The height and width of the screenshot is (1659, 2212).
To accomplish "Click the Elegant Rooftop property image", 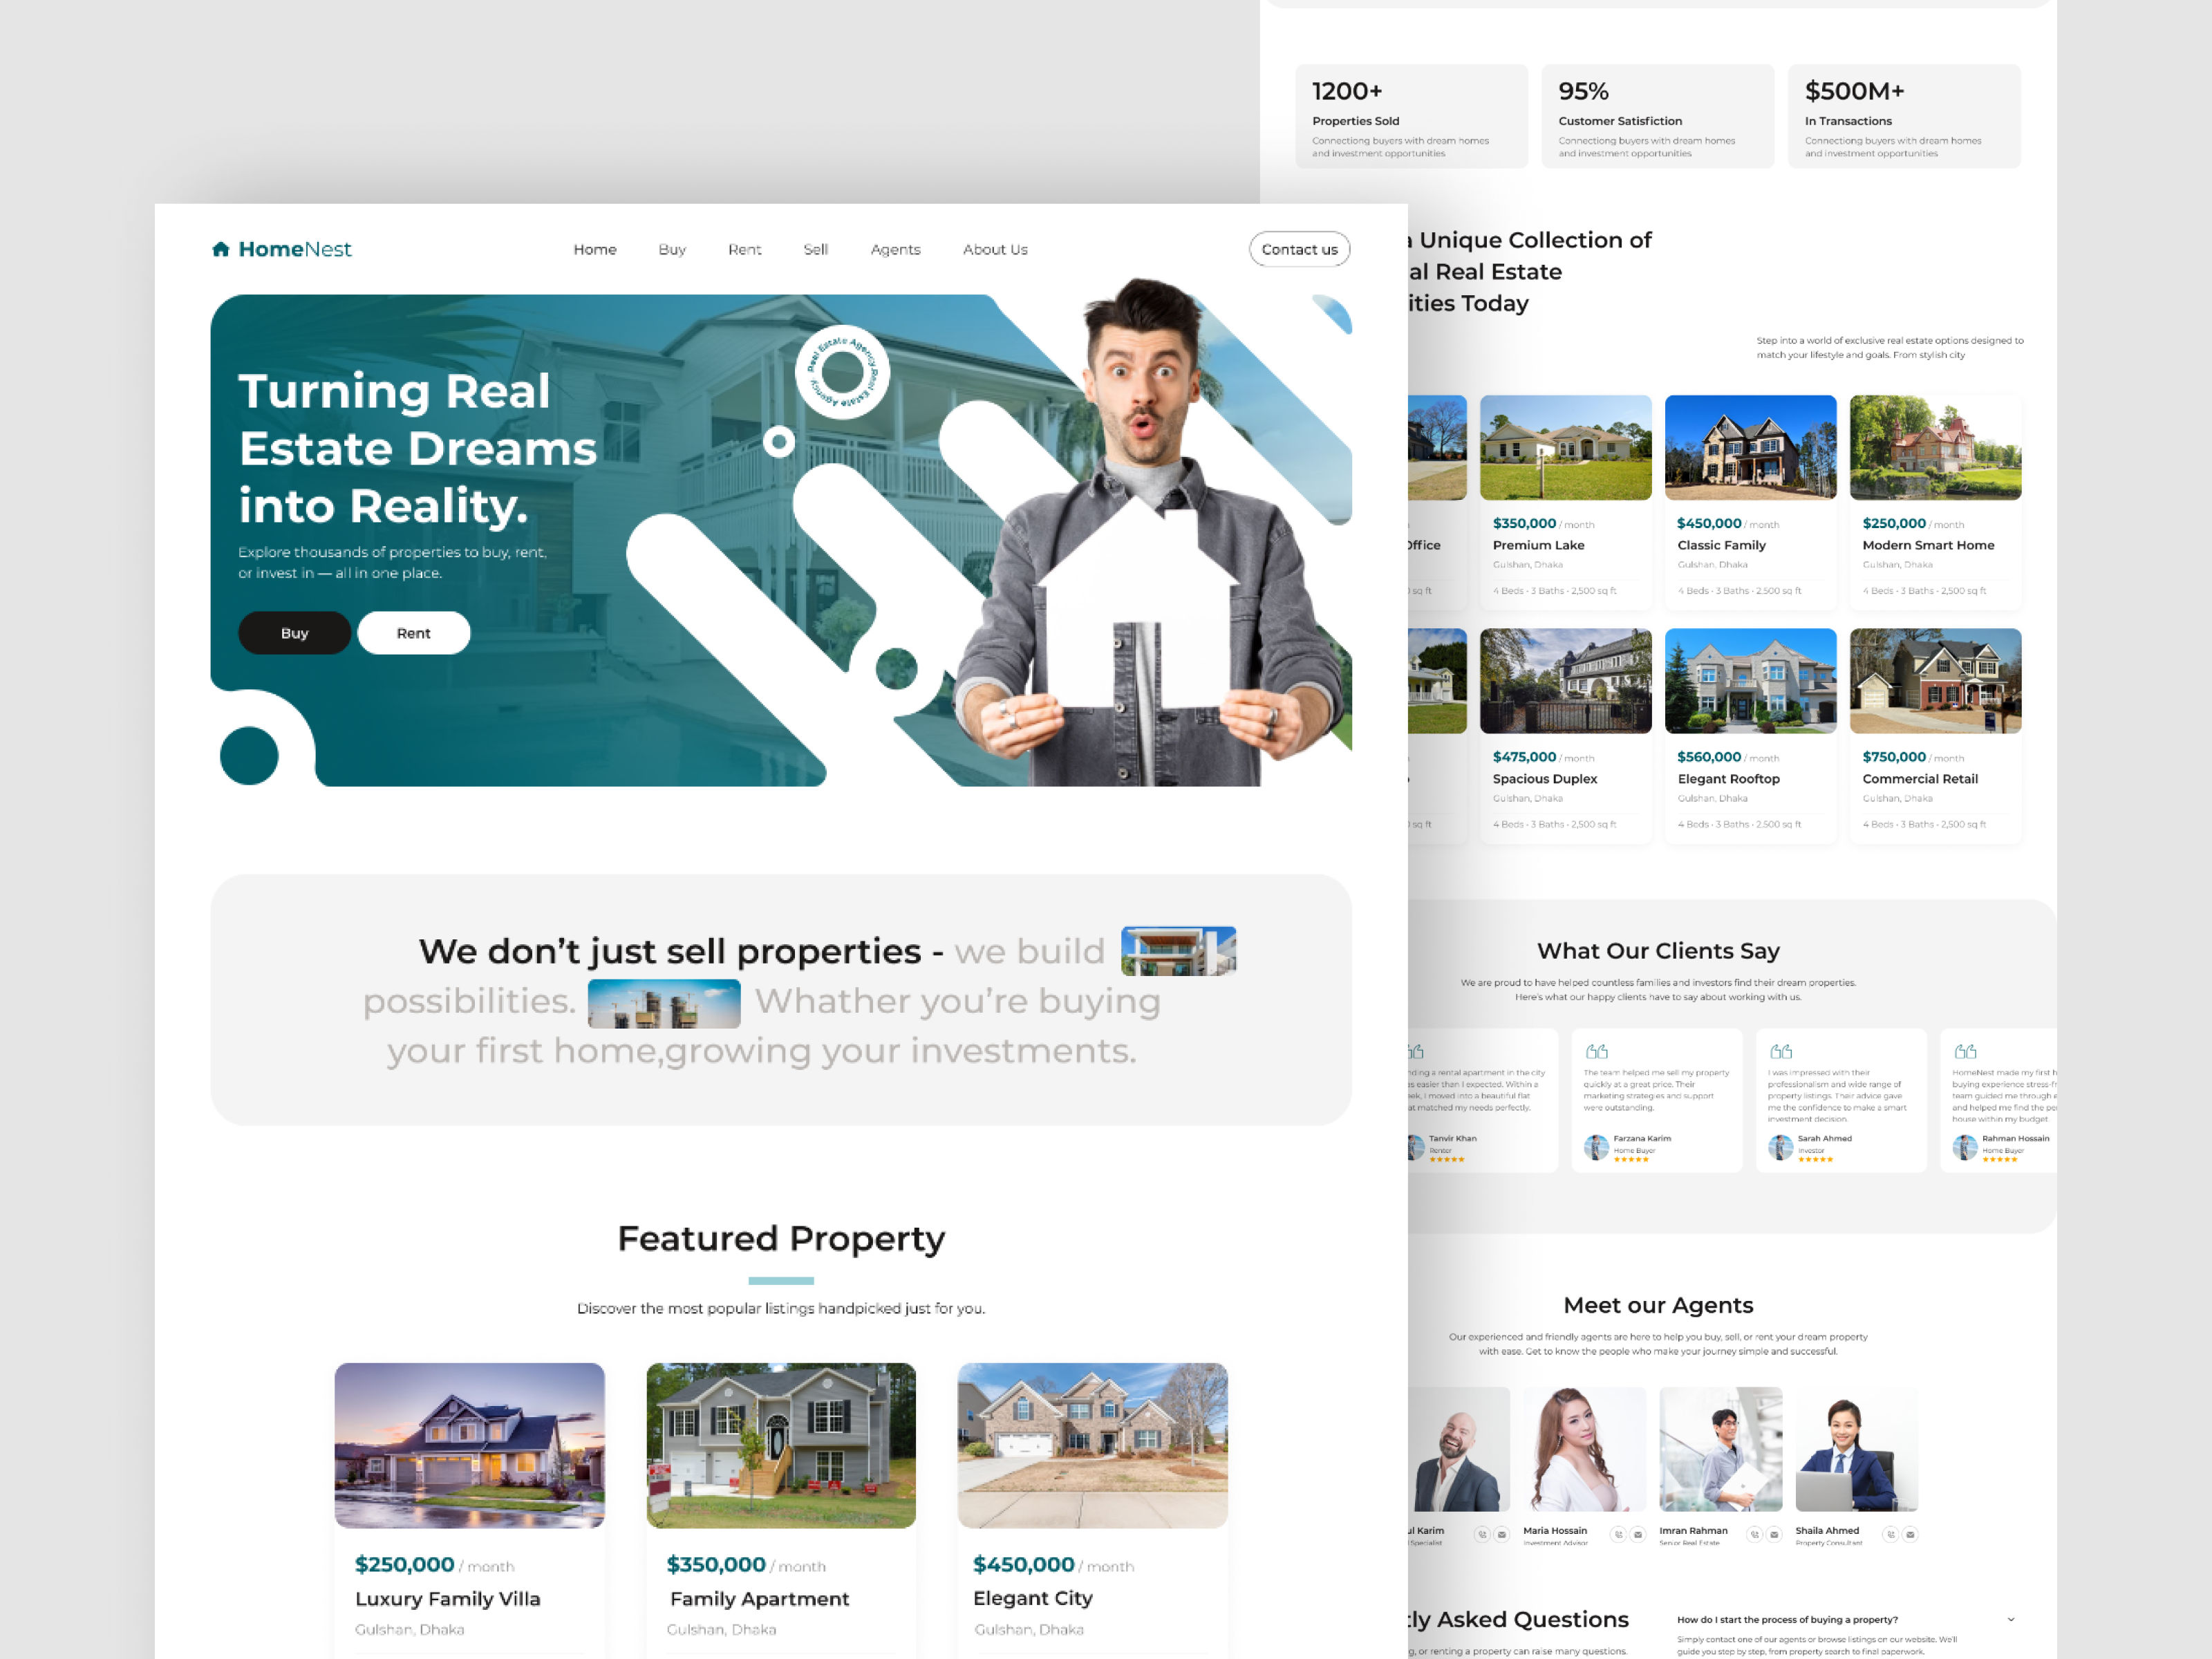I will coord(1750,680).
